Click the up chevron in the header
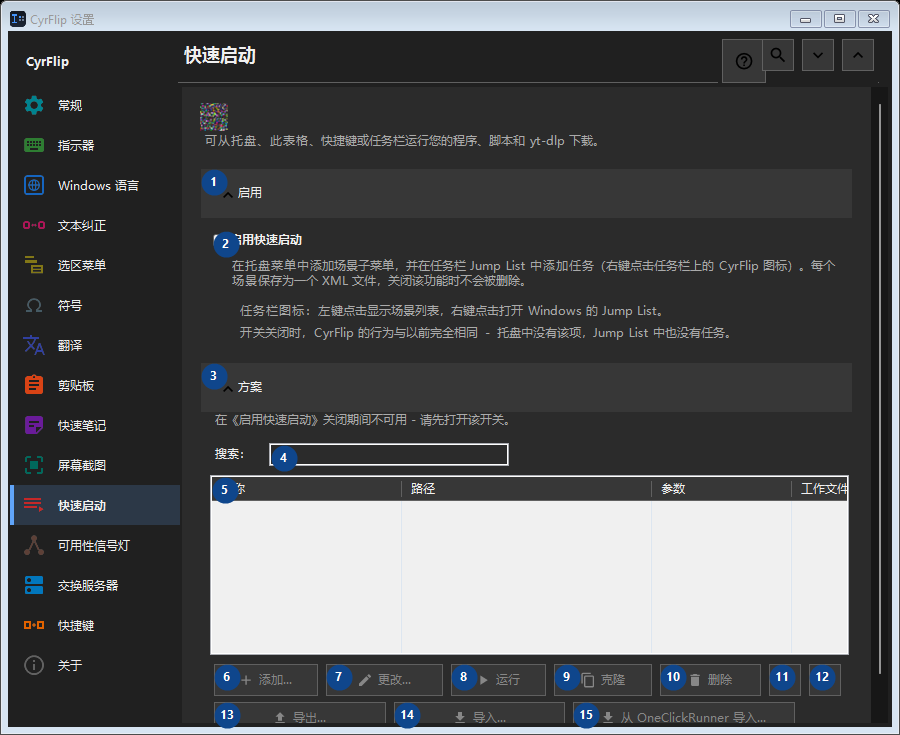This screenshot has width=900, height=735. coord(858,55)
